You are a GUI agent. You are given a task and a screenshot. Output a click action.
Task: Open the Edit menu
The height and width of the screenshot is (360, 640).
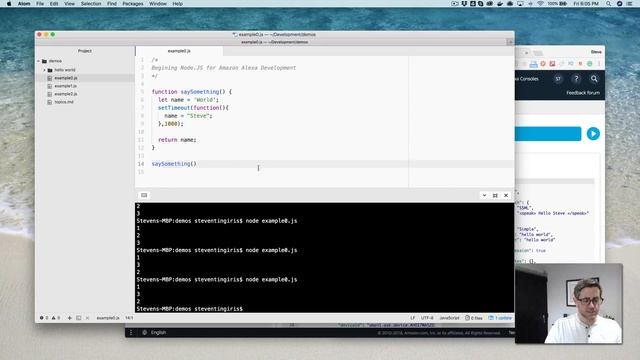pos(54,4)
